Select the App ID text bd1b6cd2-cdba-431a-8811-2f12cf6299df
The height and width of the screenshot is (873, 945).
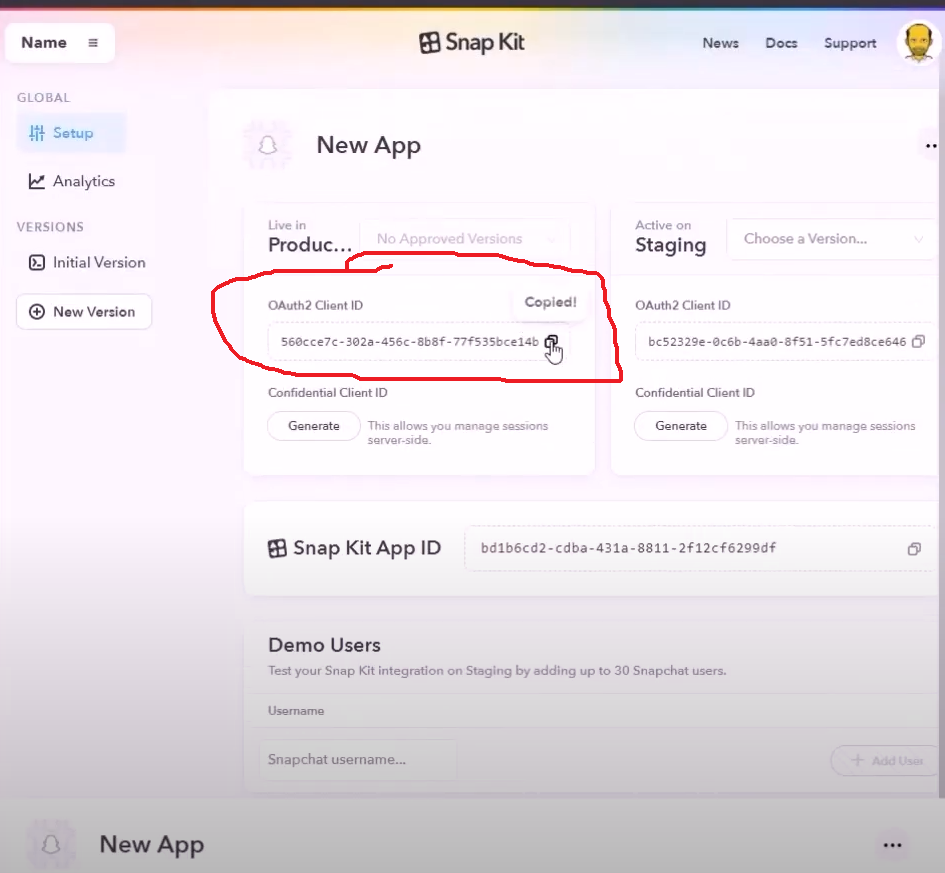click(628, 548)
